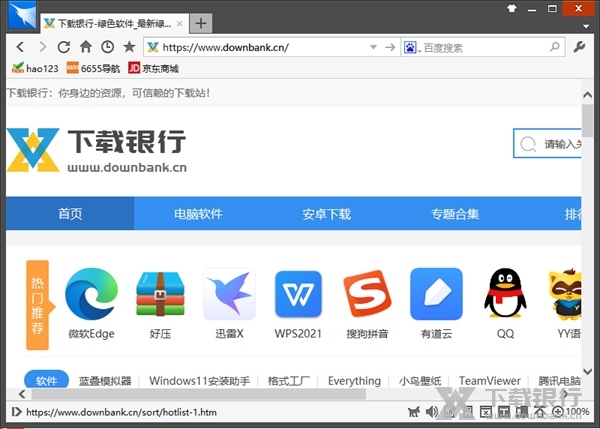Click the popup blocker window-X status icon

click(486, 412)
